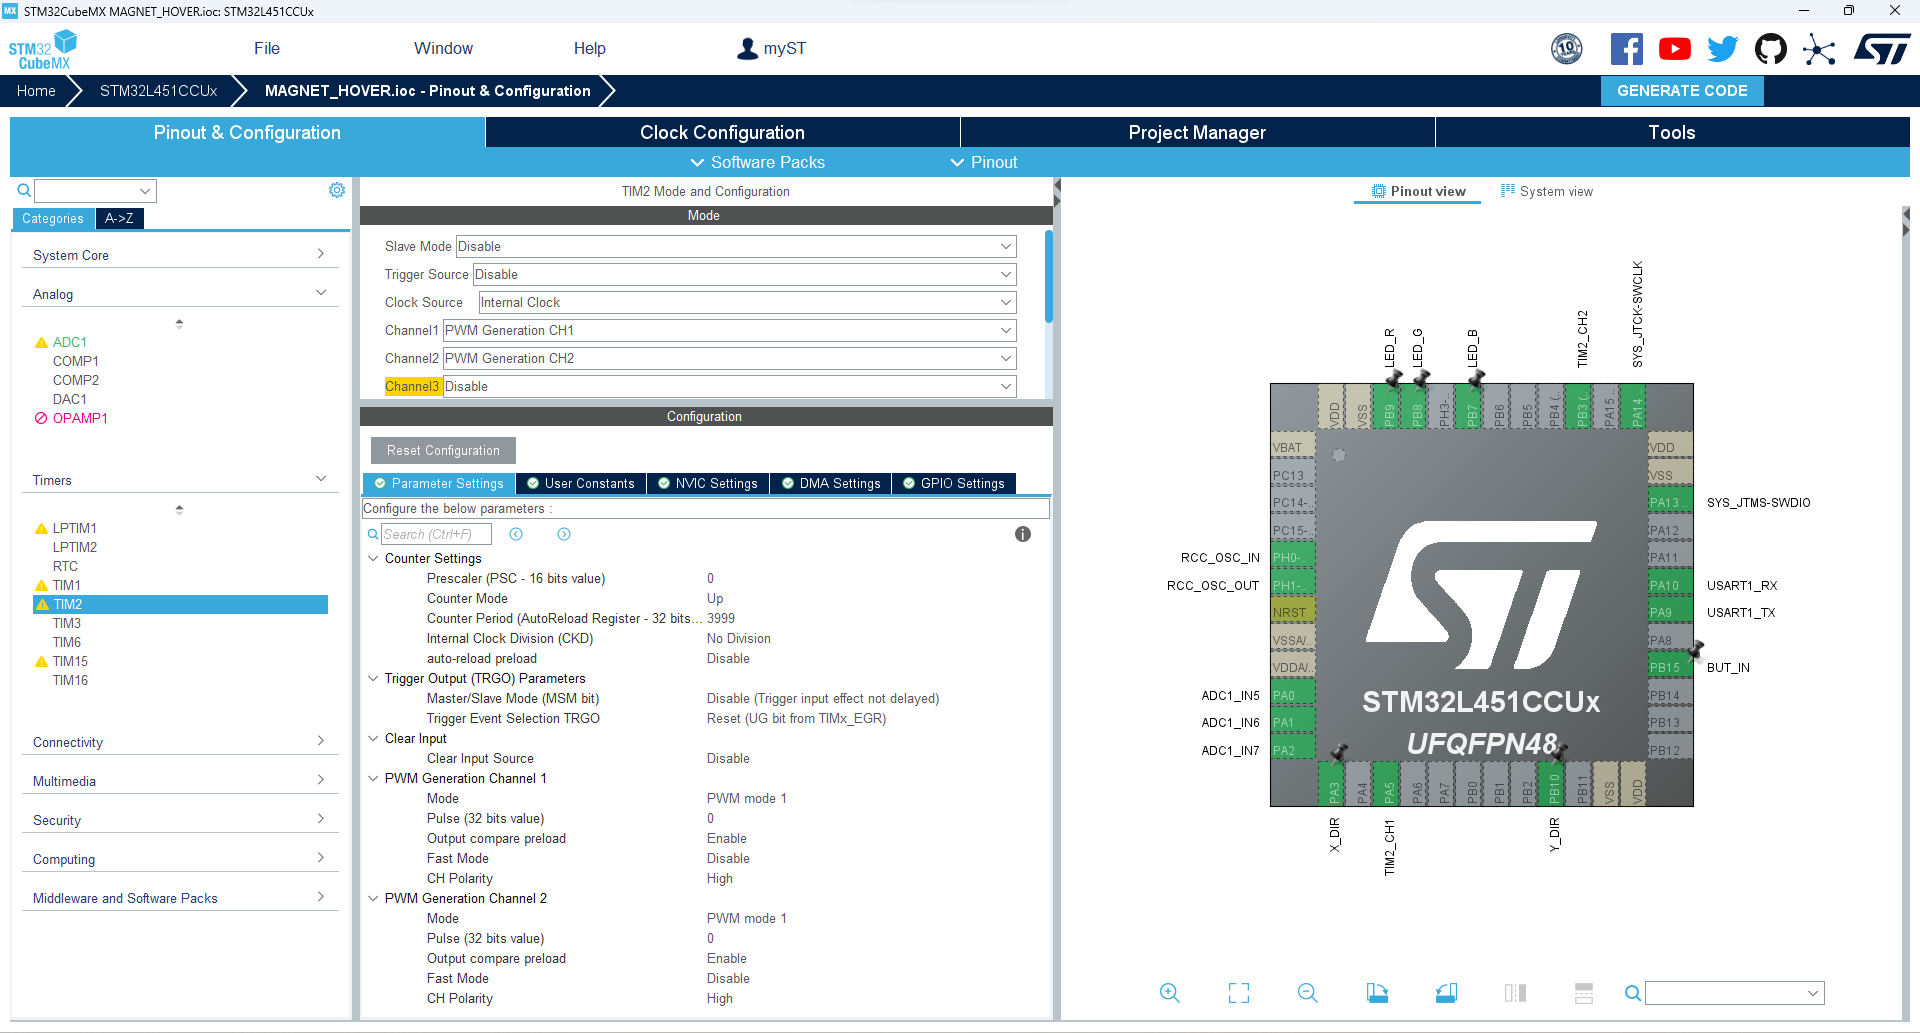Open the Pinout dropdown menu
Image resolution: width=1920 pixels, height=1033 pixels.
[x=983, y=162]
